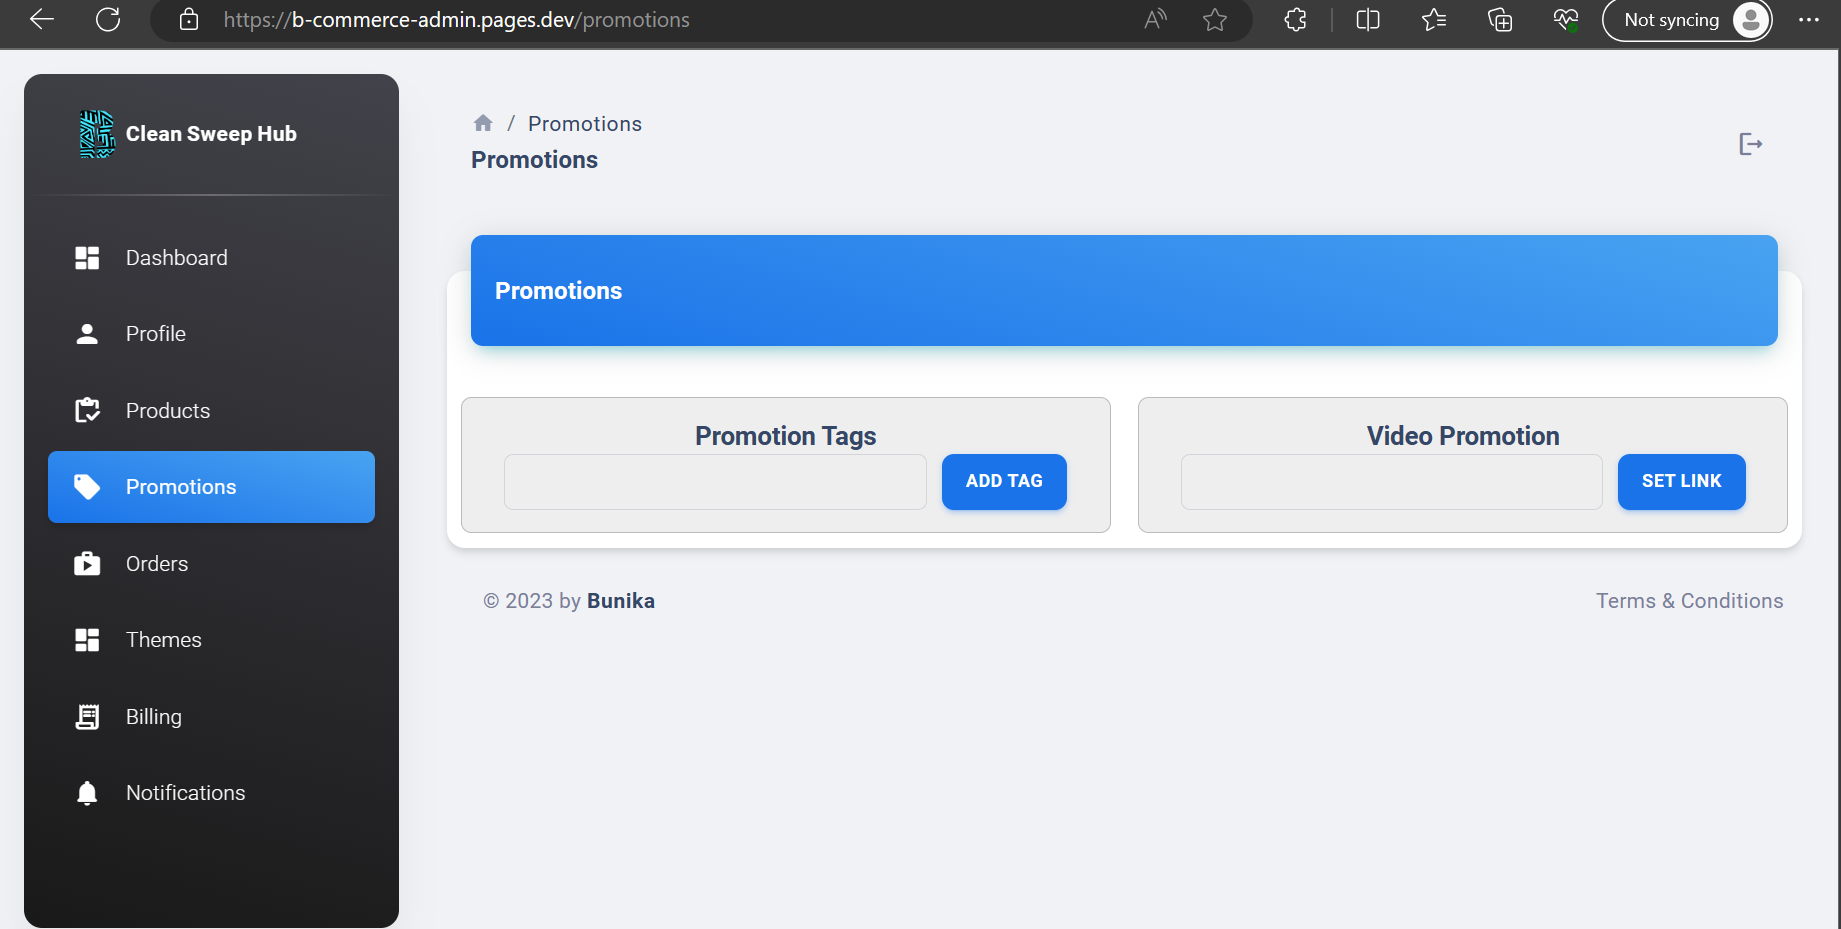Screen dimensions: 1841x929
Task: Click the Bunika footer link
Action: (620, 600)
